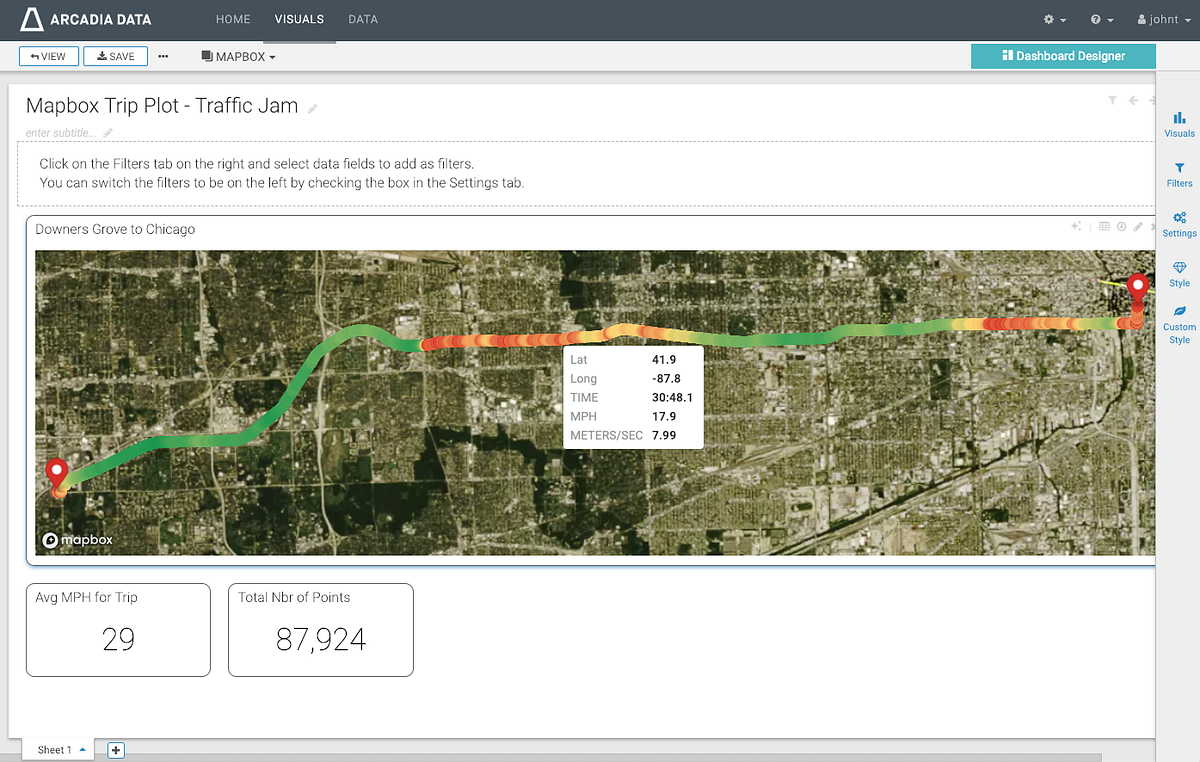Click the table grid icon on map visual
The height and width of the screenshot is (762, 1200).
[1104, 227]
